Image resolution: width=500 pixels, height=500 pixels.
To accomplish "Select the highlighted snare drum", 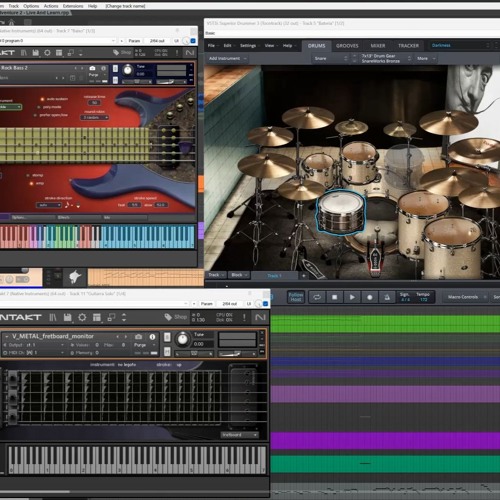I will tap(341, 212).
